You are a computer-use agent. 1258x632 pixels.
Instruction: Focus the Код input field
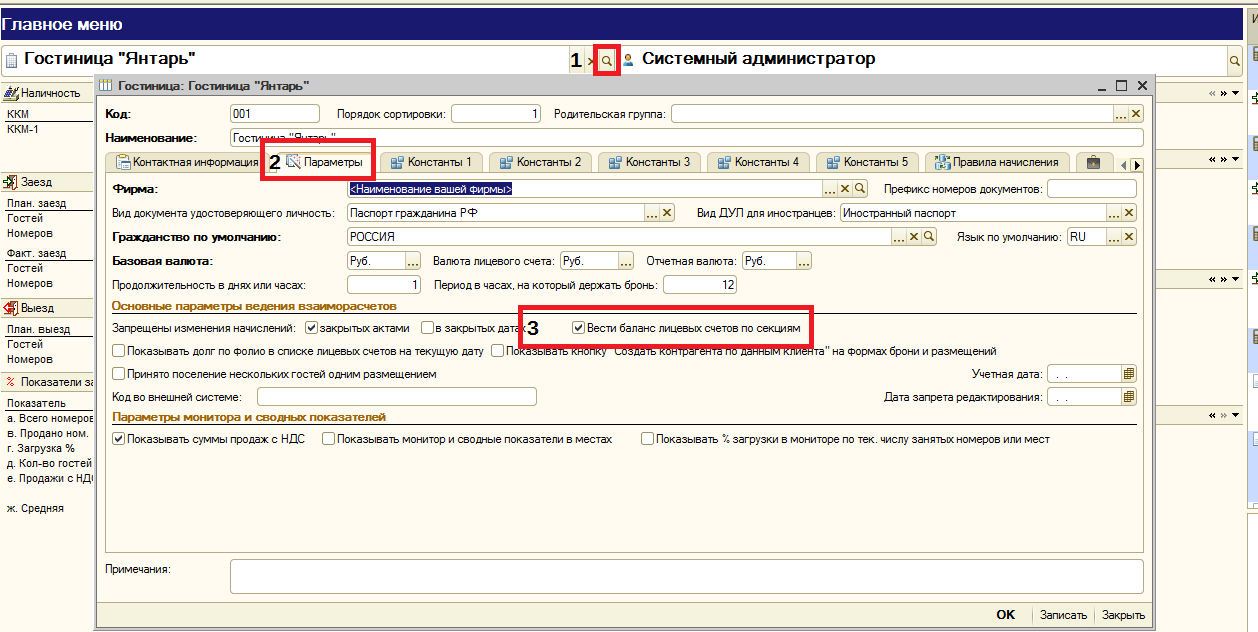click(275, 114)
